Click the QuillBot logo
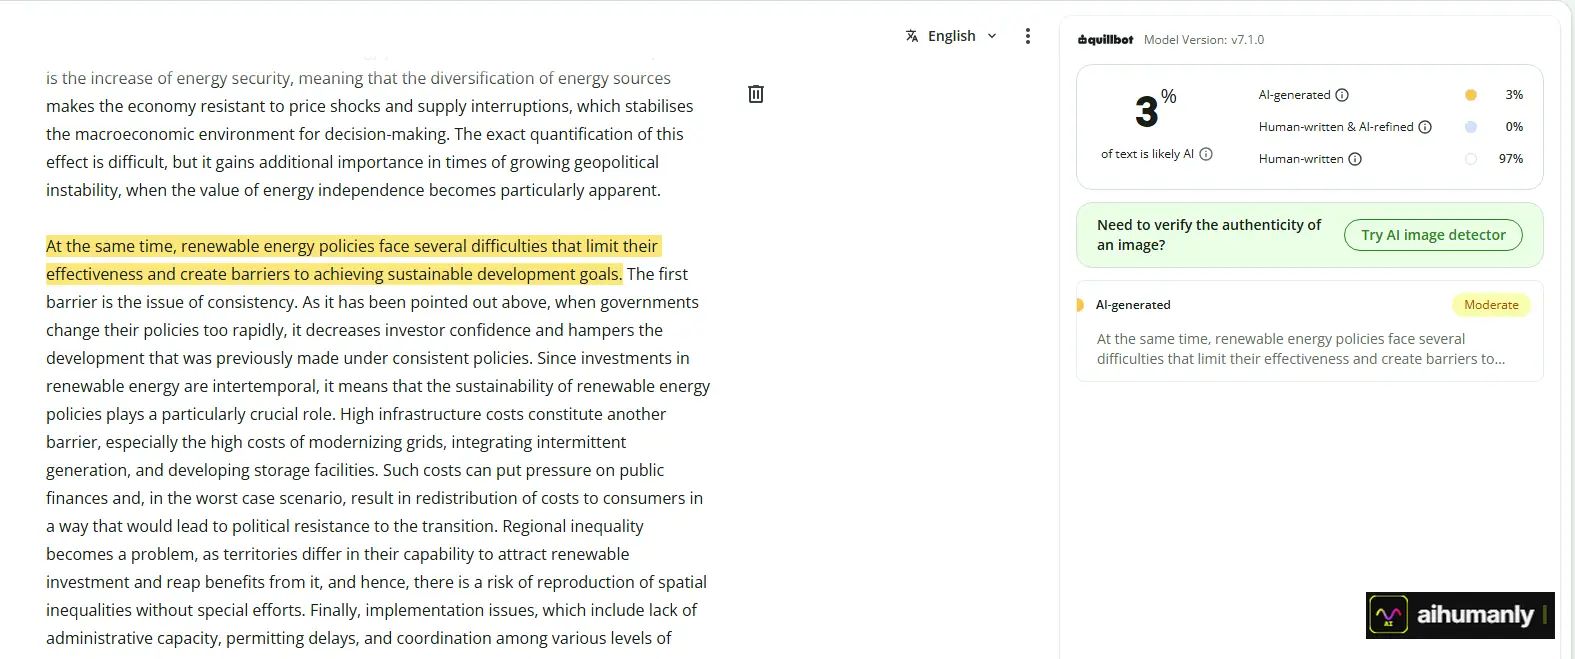1575x659 pixels. pos(1105,40)
